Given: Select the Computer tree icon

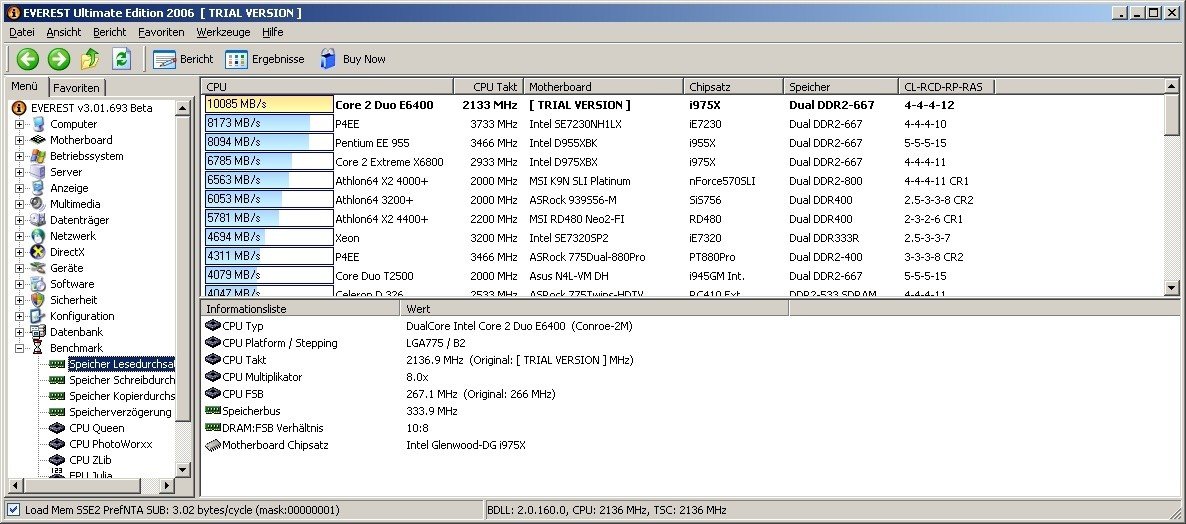Looking at the screenshot, I should 38,124.
